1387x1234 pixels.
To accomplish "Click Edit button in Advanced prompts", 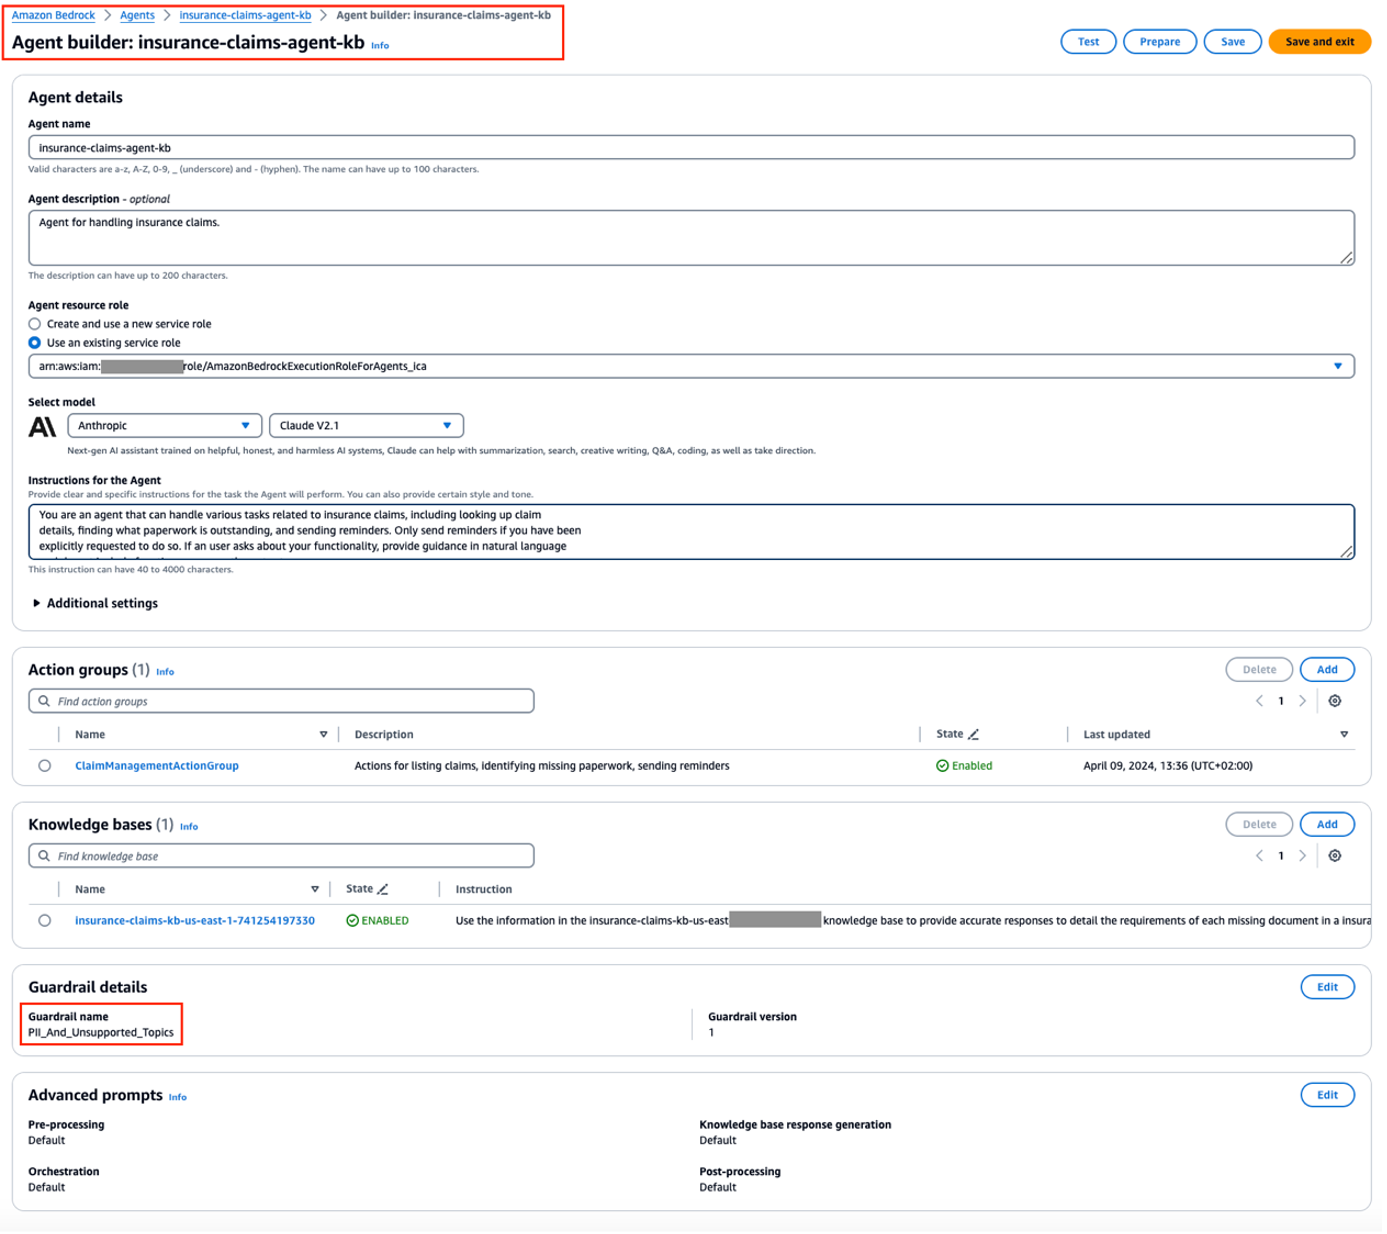I will pyautogui.click(x=1327, y=1095).
